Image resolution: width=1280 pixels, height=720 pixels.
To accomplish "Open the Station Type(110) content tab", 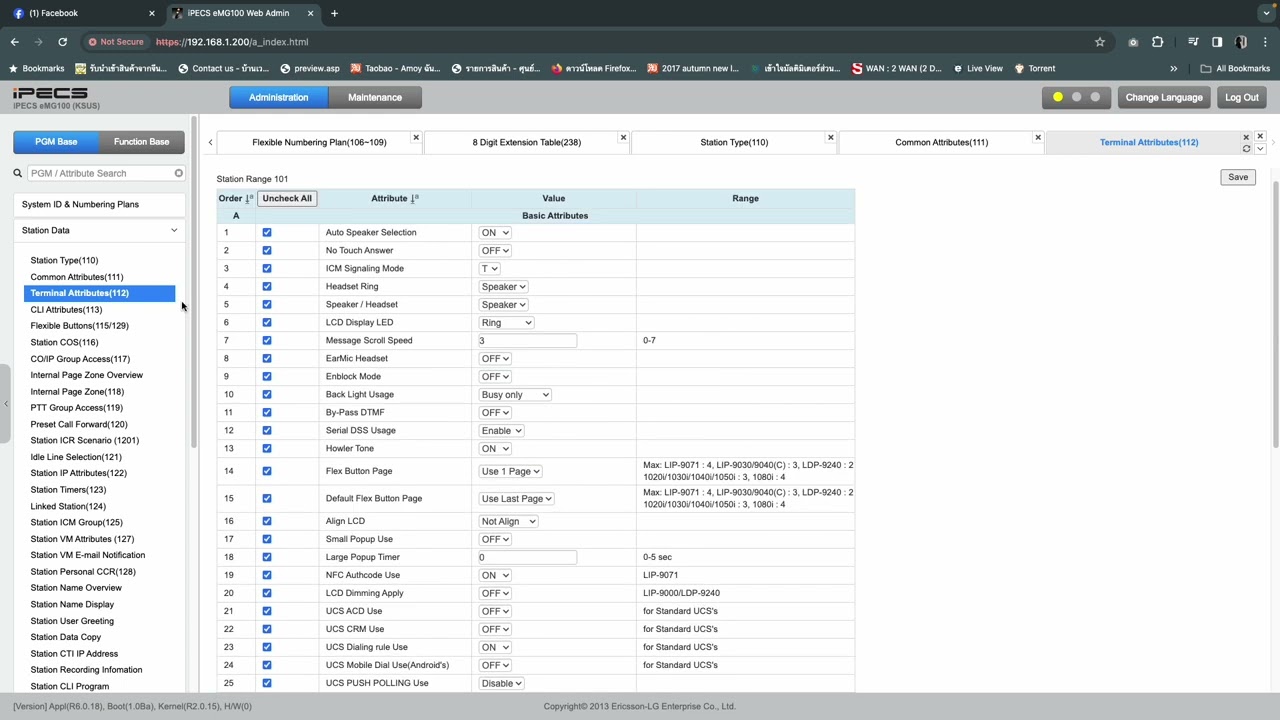I will click(734, 142).
